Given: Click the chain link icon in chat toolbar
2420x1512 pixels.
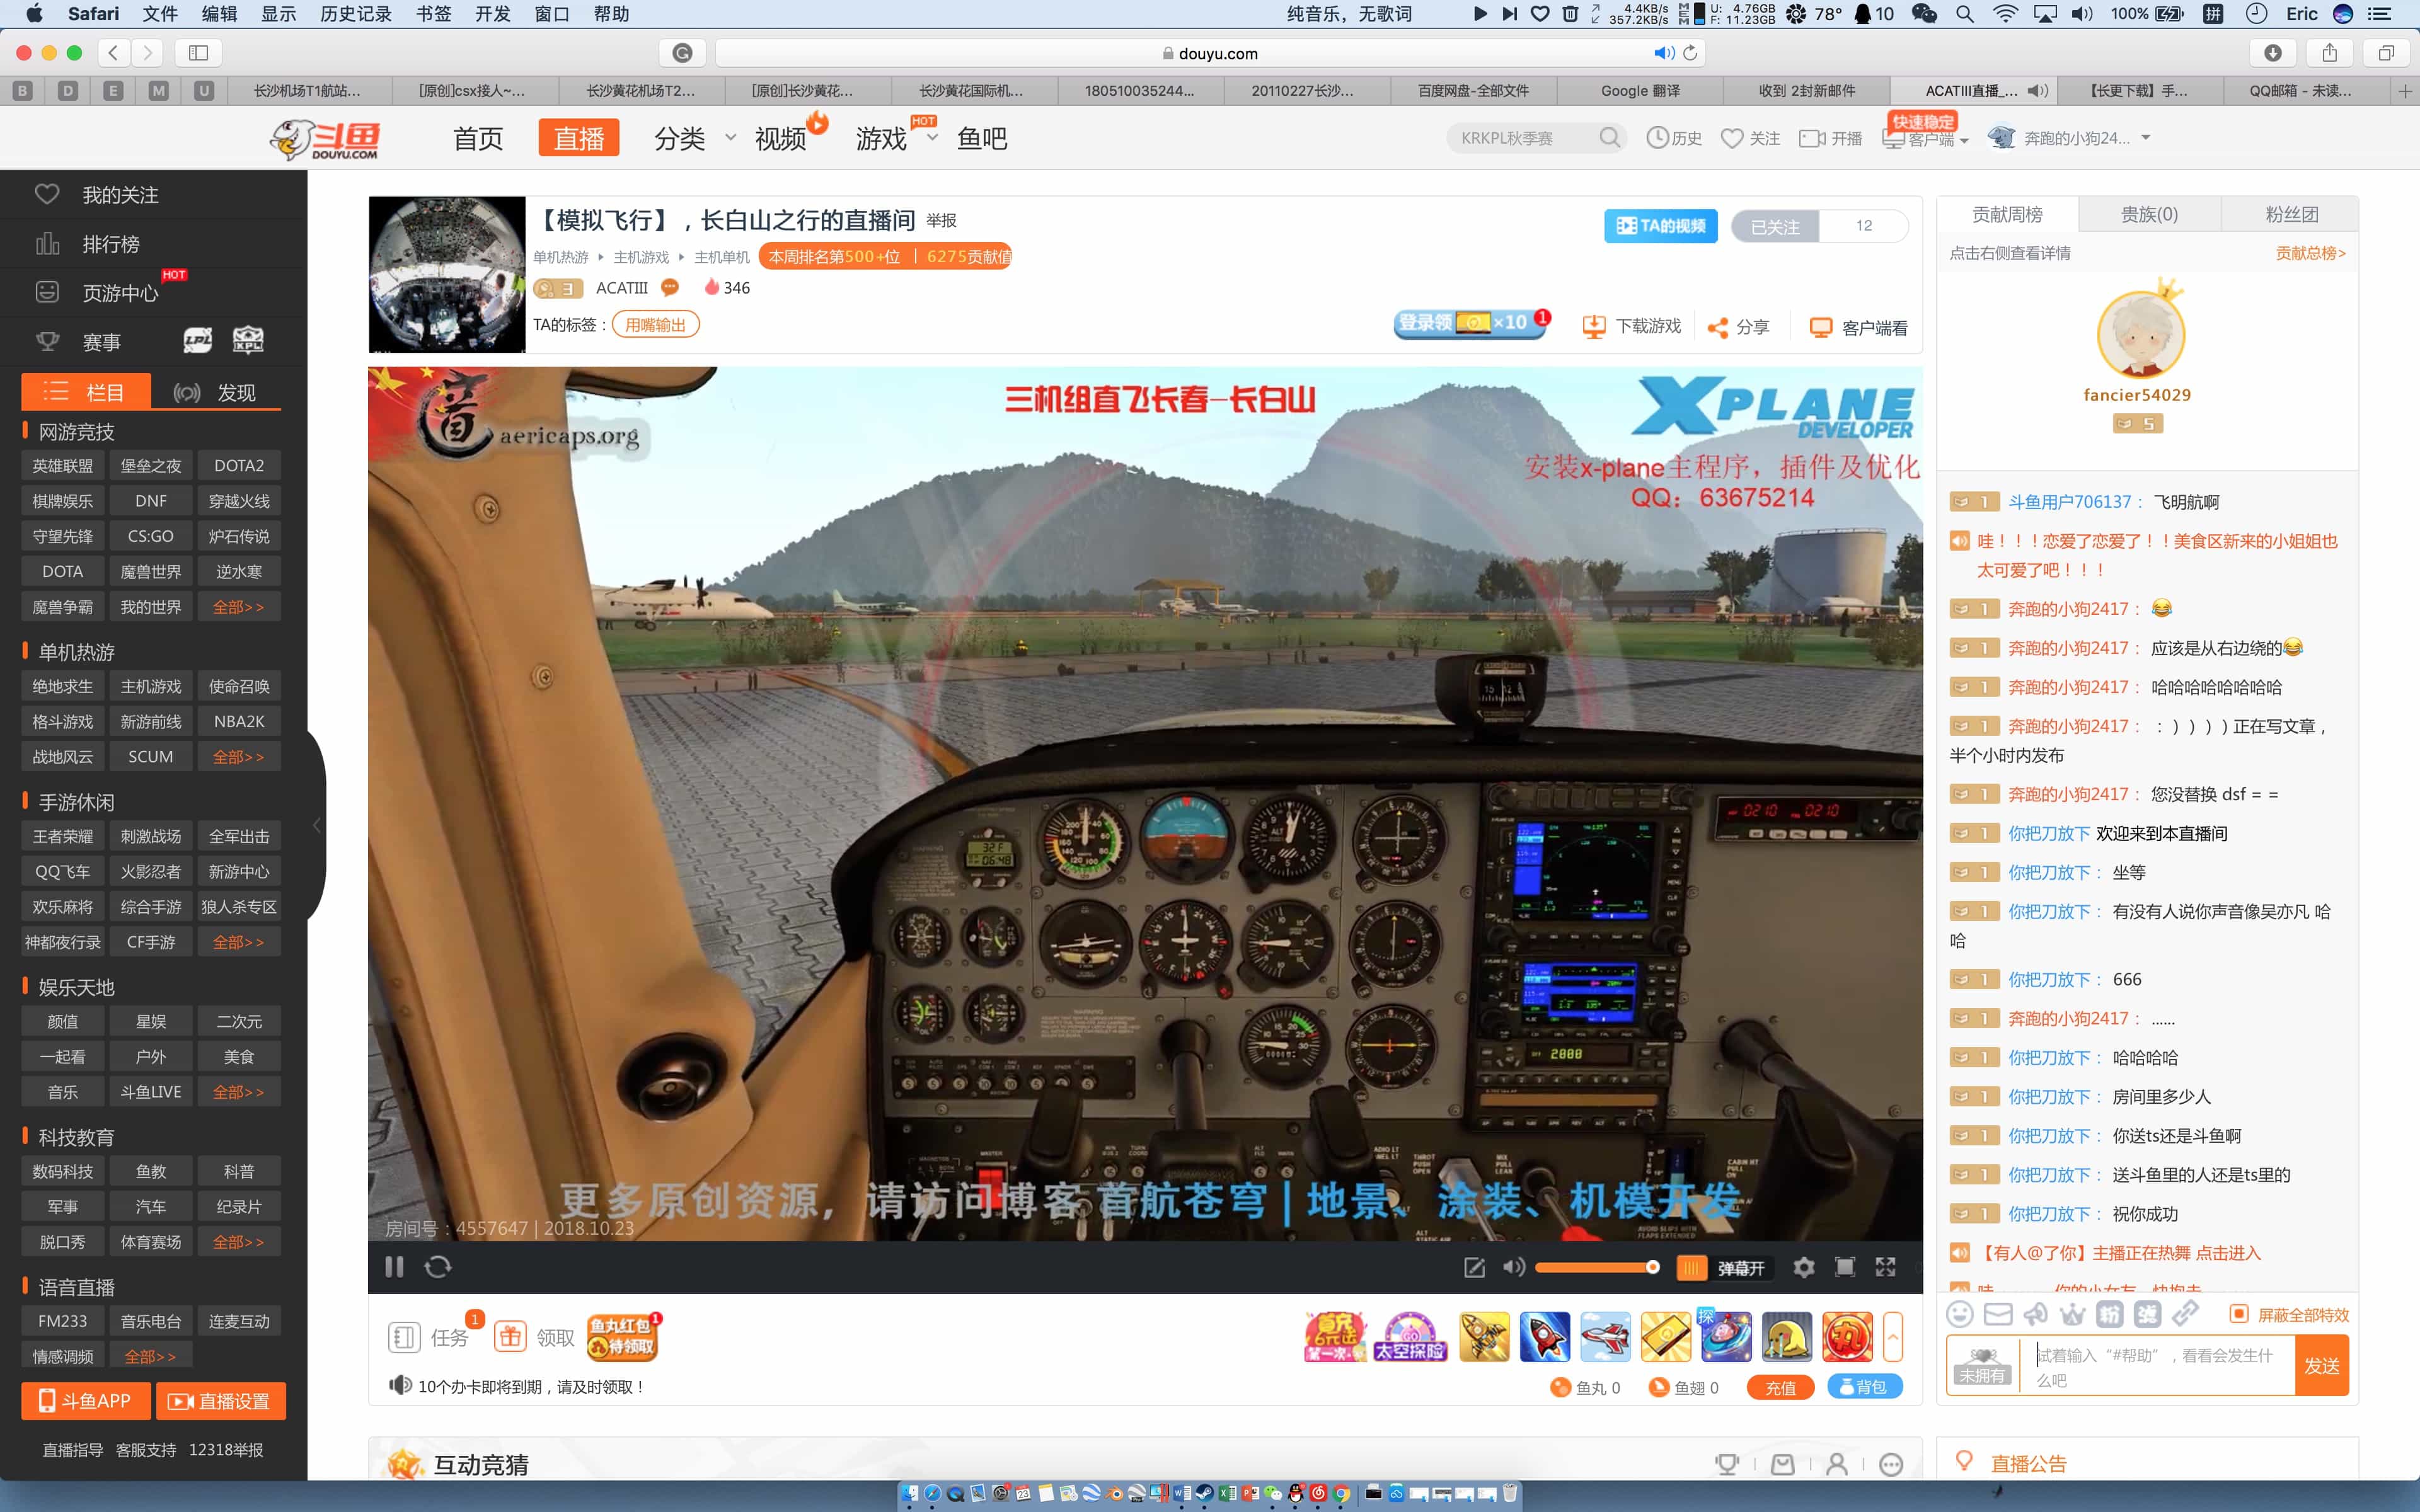Looking at the screenshot, I should [2185, 1314].
